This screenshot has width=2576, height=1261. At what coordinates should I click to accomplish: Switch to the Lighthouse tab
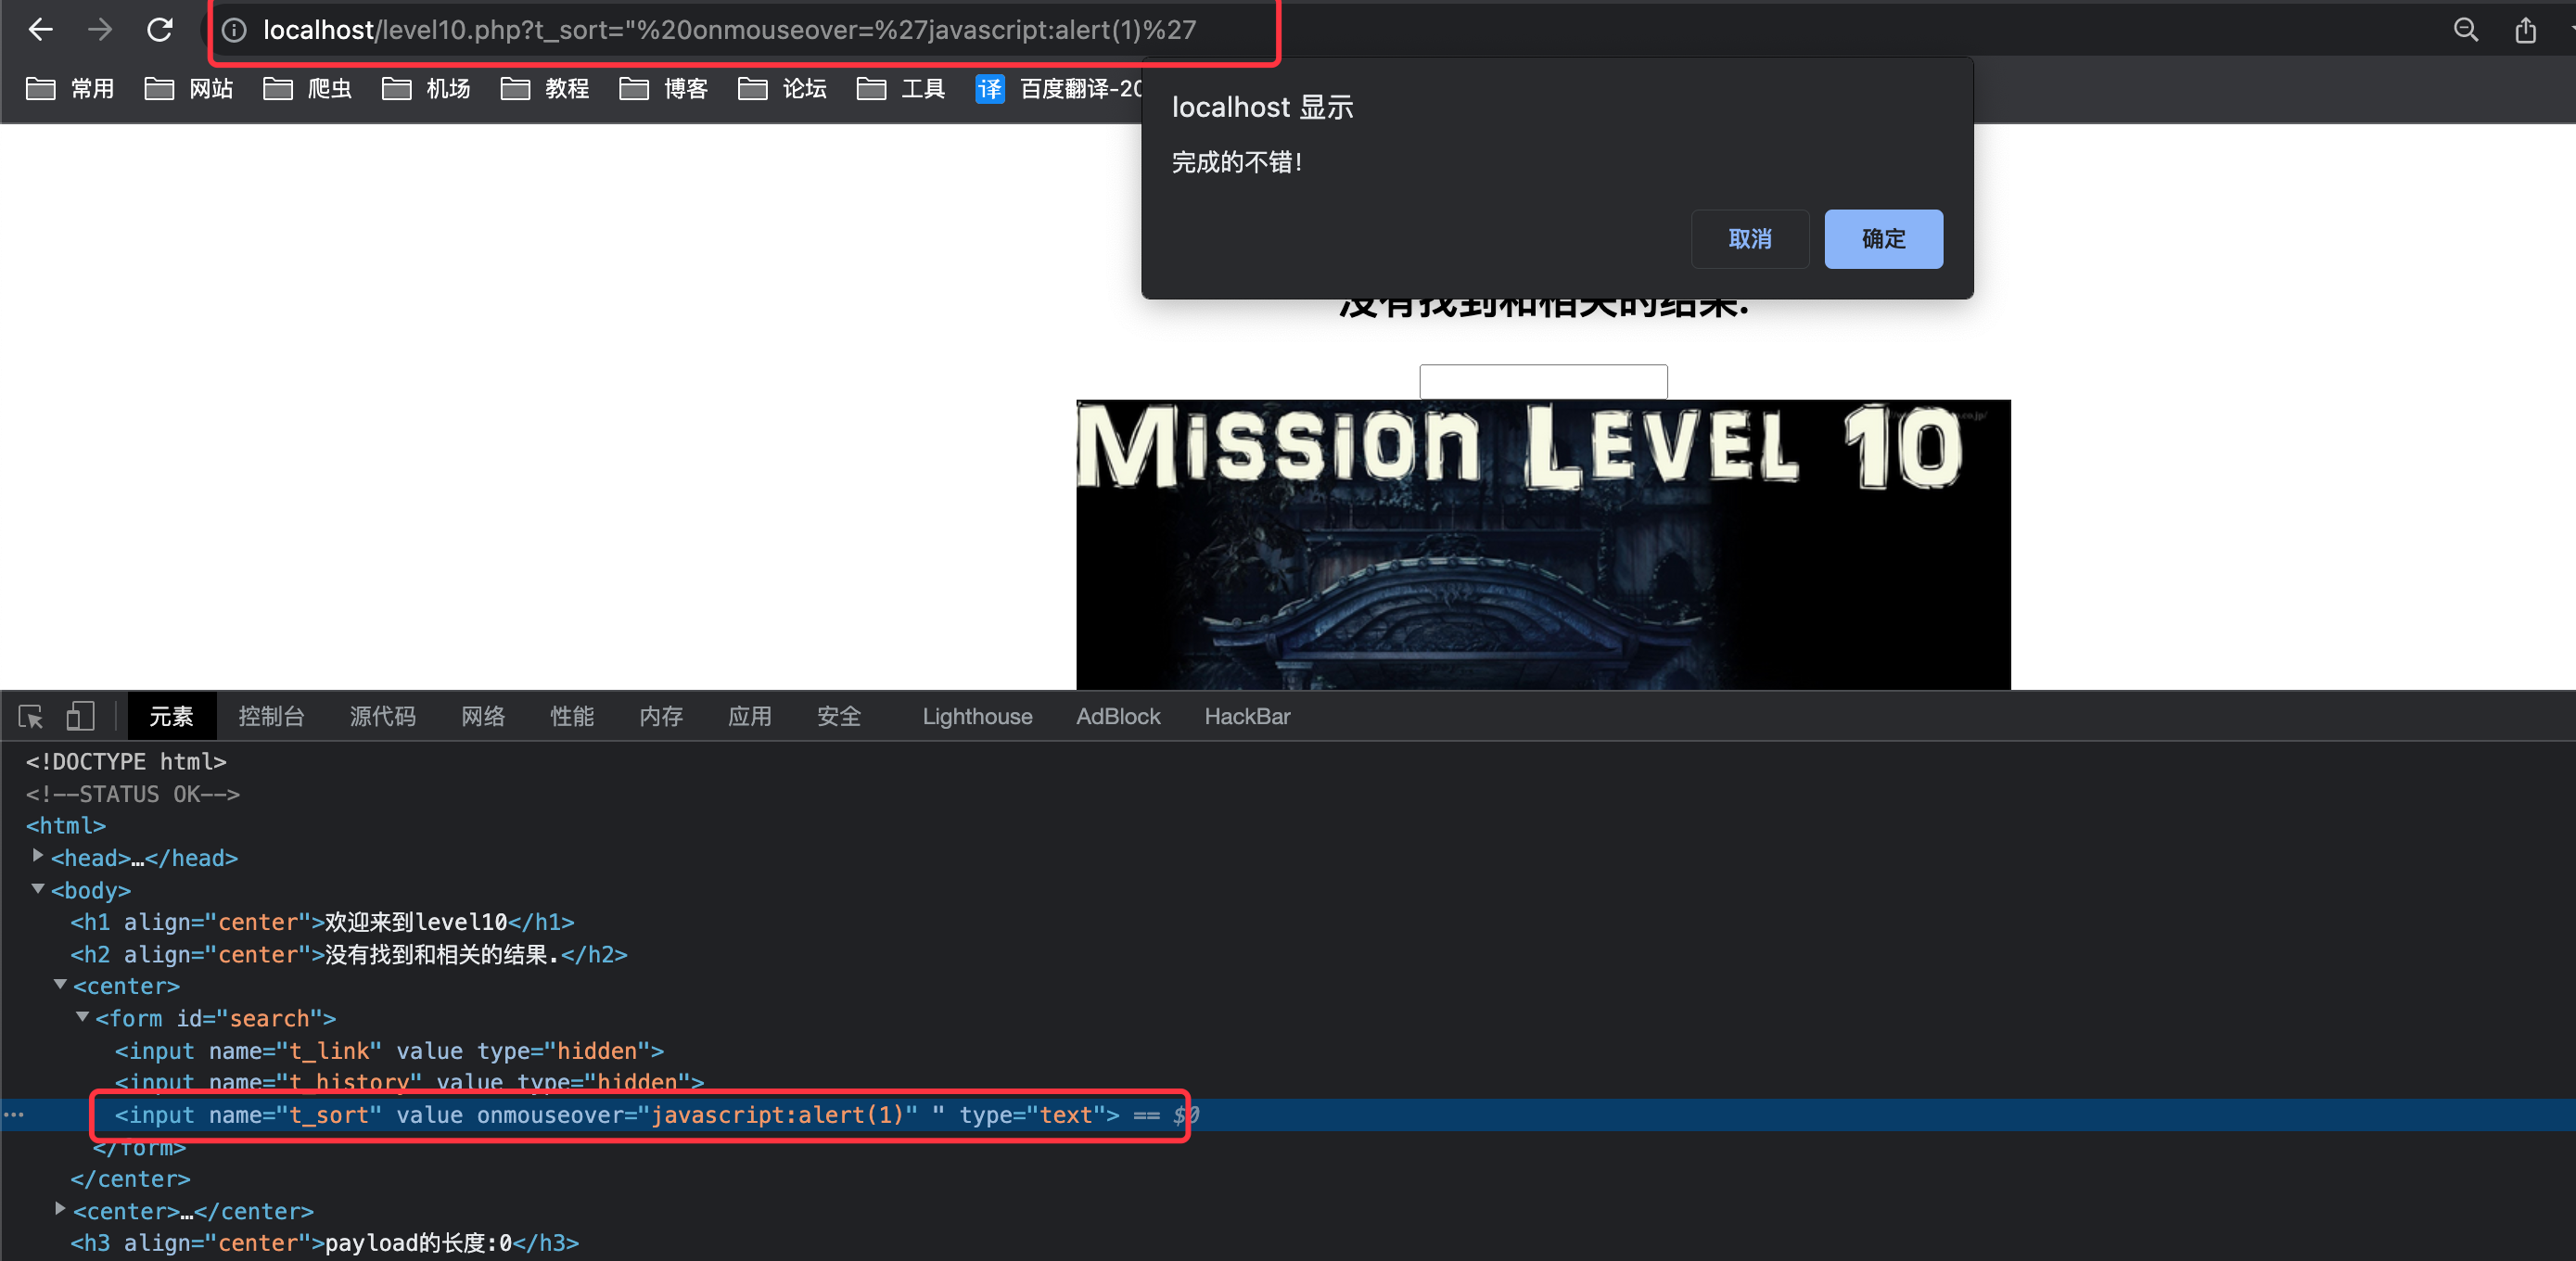click(x=976, y=716)
